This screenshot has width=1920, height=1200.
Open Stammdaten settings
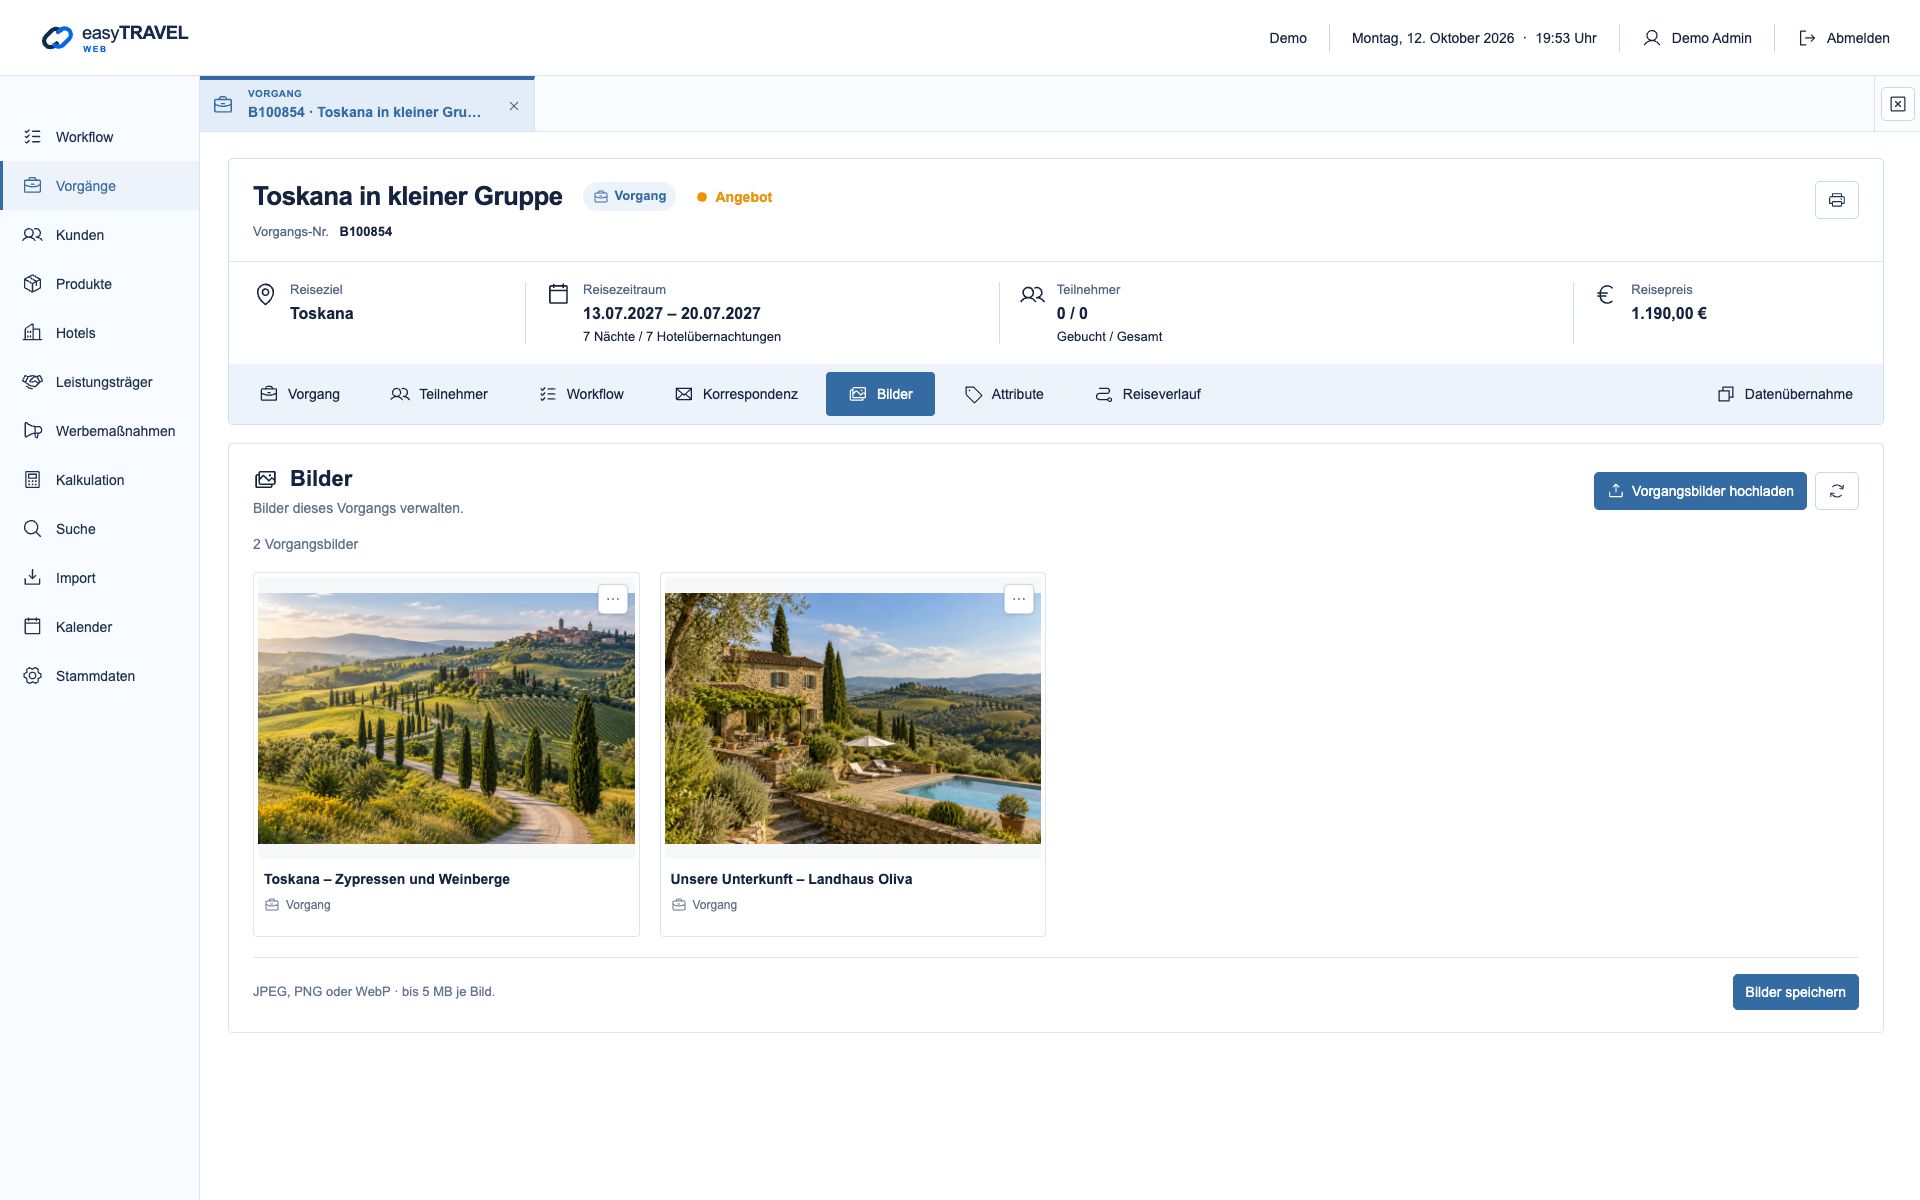click(x=100, y=676)
